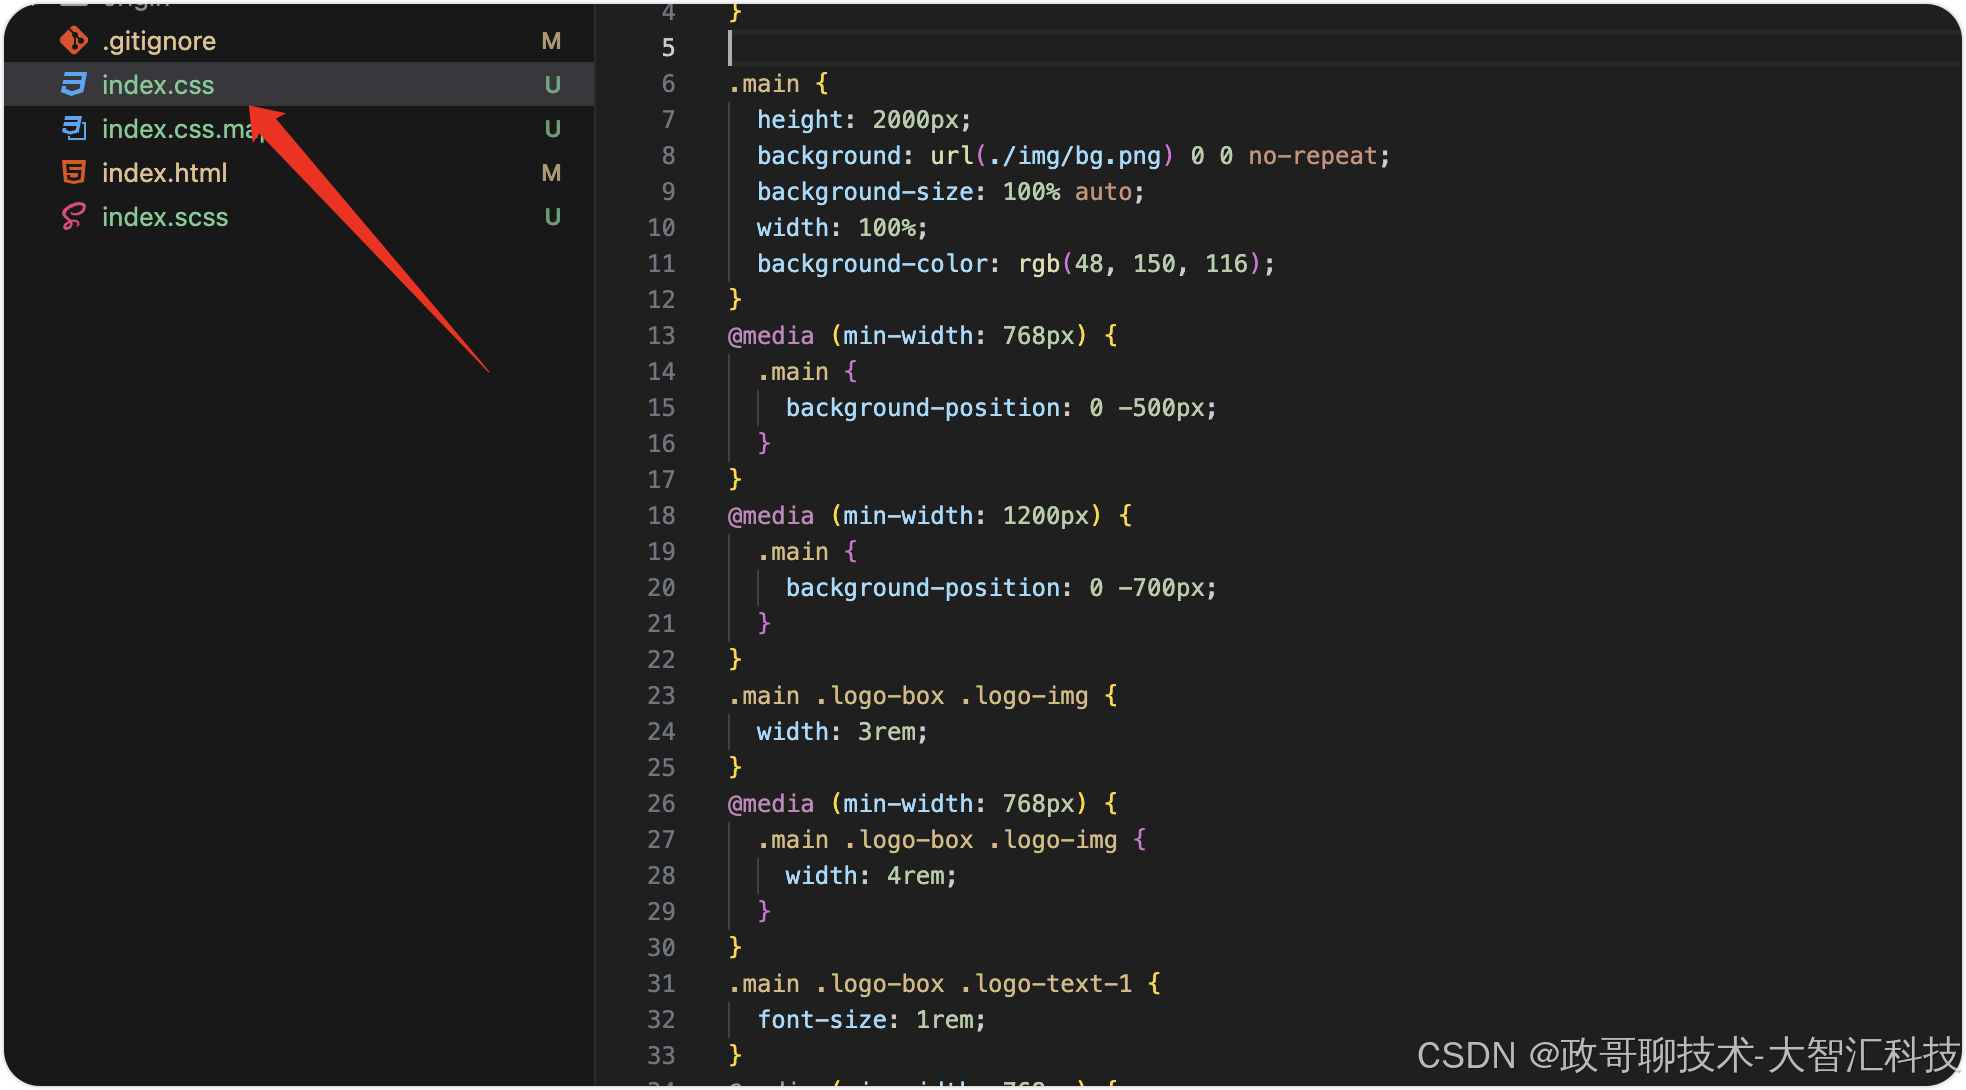Screen dimensions: 1966x1090
Task: Click the M status badge for index.html
Action: click(551, 173)
